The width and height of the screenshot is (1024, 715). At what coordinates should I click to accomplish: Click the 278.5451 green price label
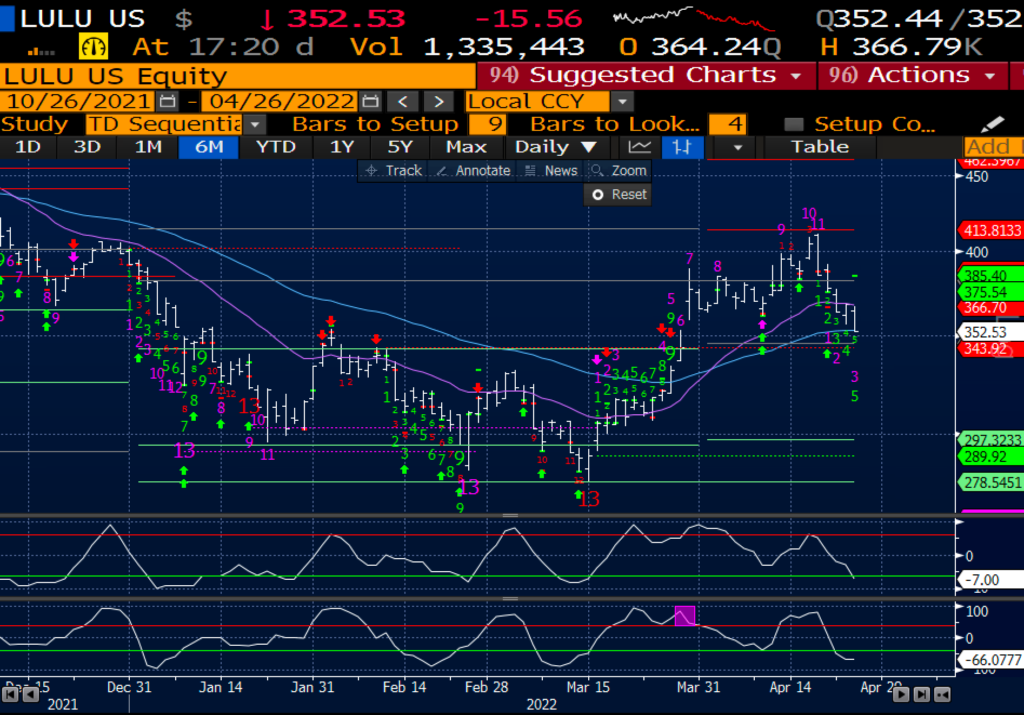[991, 483]
